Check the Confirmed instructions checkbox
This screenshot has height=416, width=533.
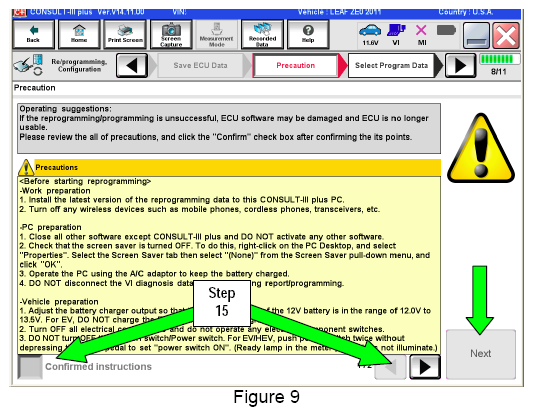pyautogui.click(x=30, y=366)
